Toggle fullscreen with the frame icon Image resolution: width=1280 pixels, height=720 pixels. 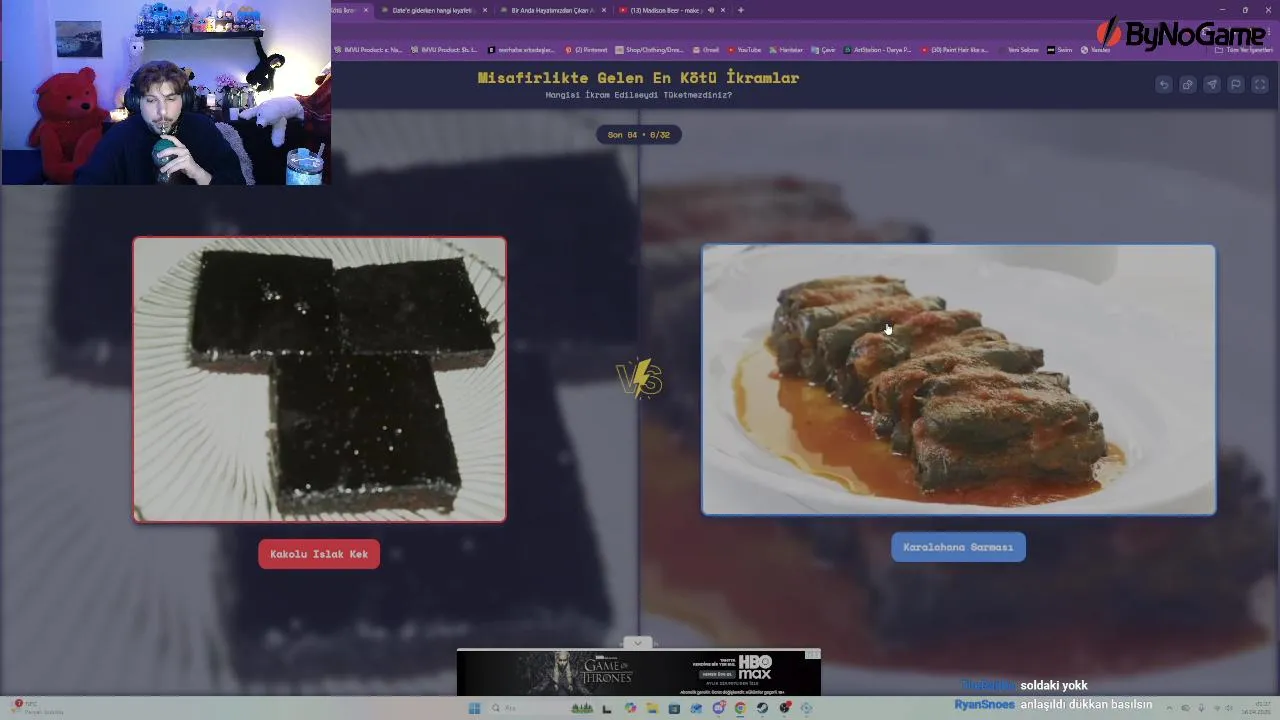[x=1260, y=85]
